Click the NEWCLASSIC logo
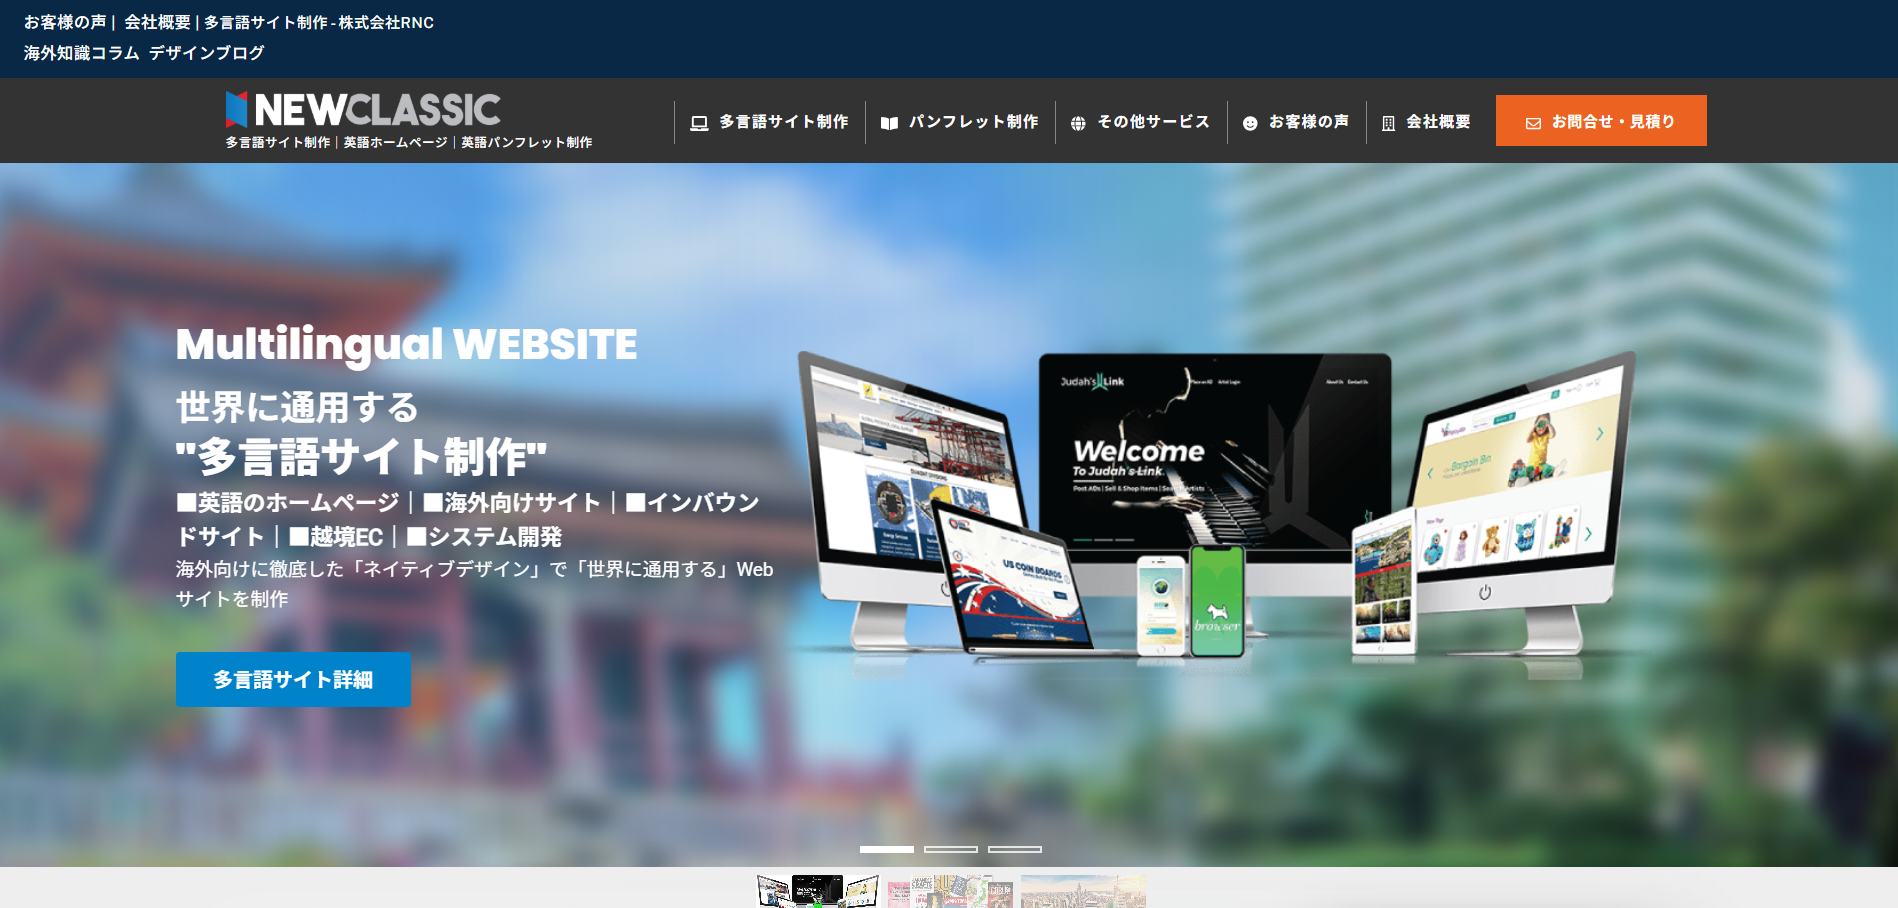The image size is (1898, 908). pyautogui.click(x=363, y=110)
